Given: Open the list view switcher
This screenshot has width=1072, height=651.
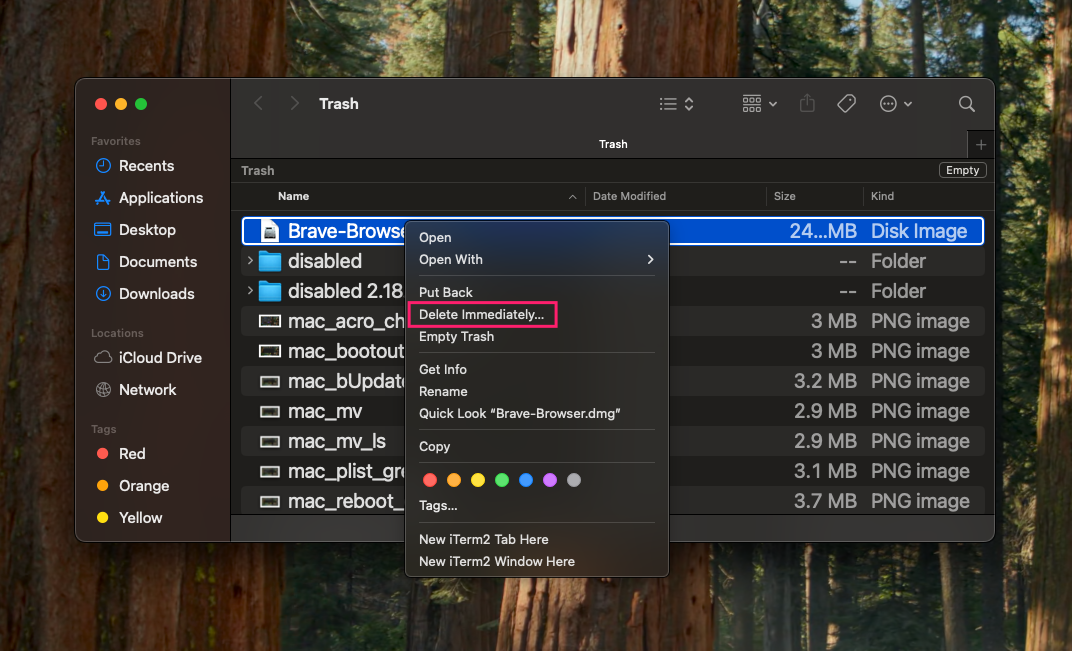Looking at the screenshot, I should click(x=676, y=104).
